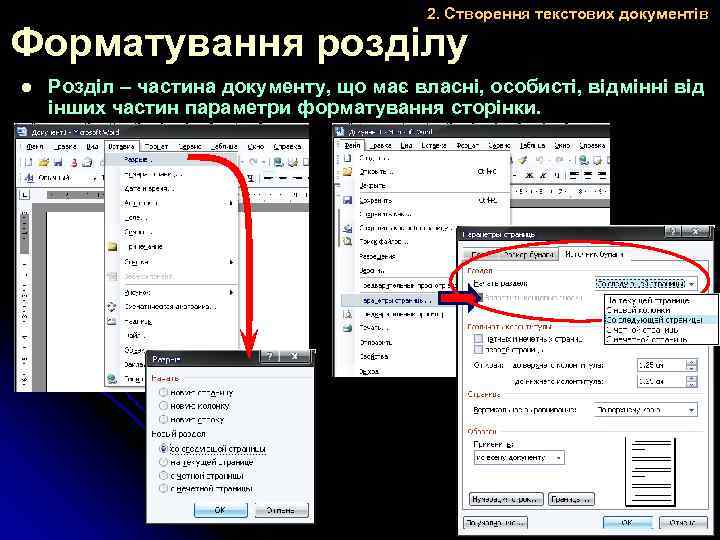Screen dimensions: 720x540
Task: Click the Save diskette icon in left Word toolbar
Action: (x=58, y=162)
